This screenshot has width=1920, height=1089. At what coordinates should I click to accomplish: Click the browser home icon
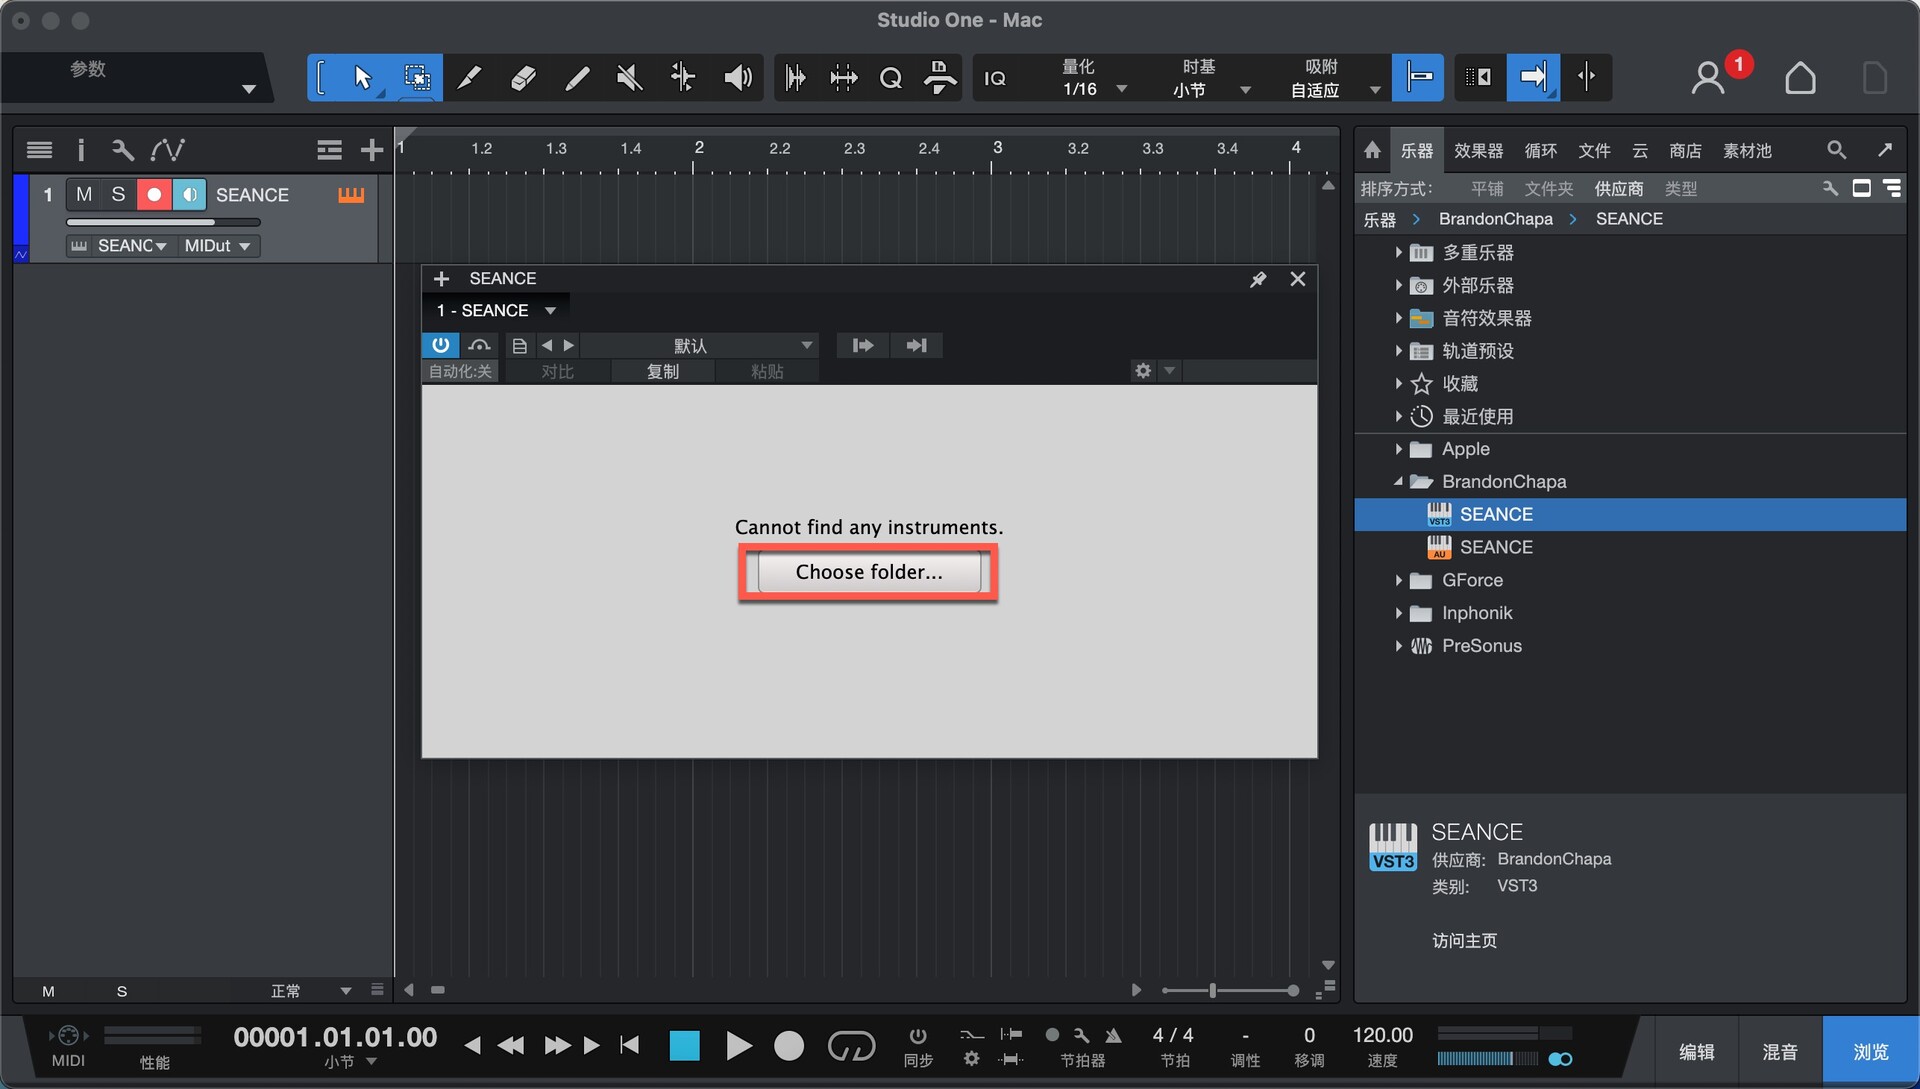click(x=1372, y=150)
